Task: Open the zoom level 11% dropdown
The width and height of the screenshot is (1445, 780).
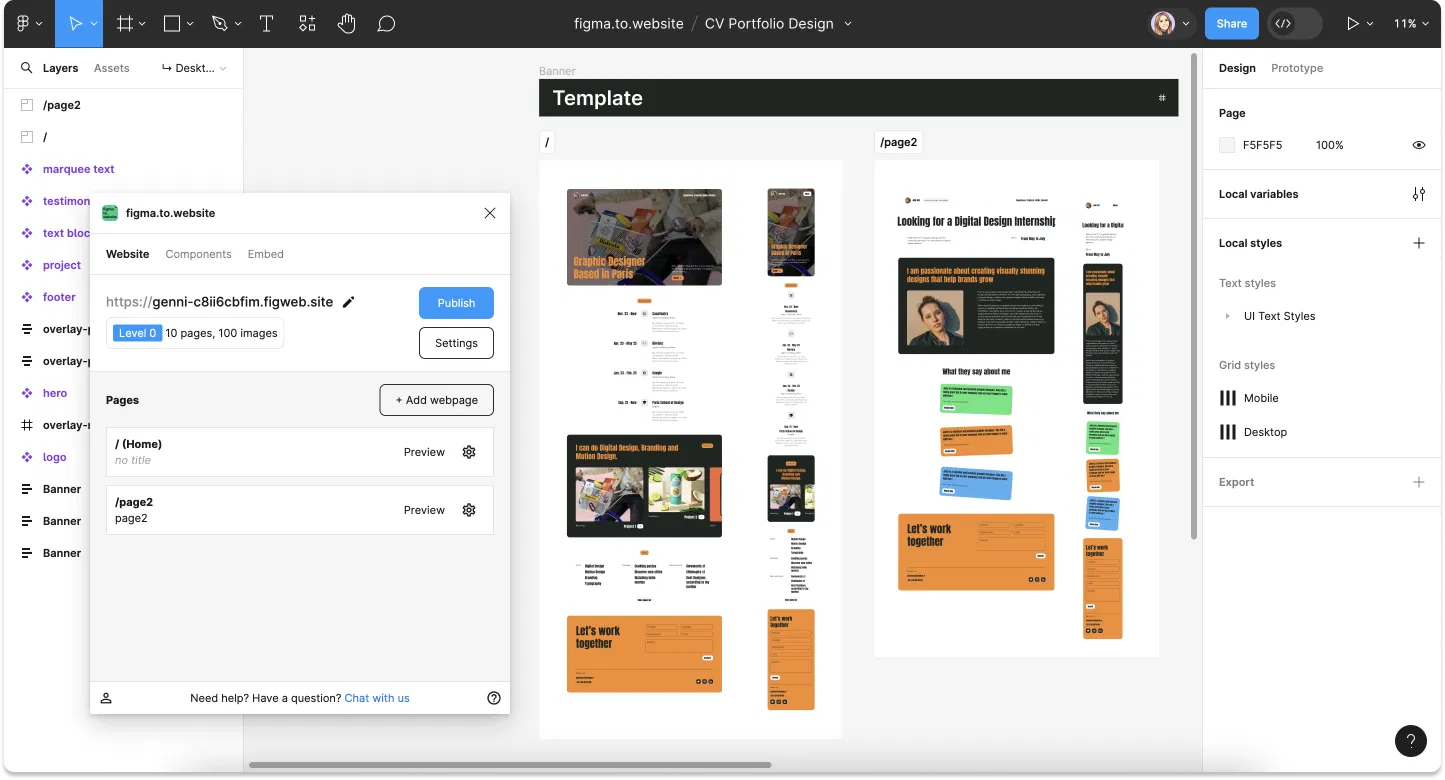Action: (1411, 24)
